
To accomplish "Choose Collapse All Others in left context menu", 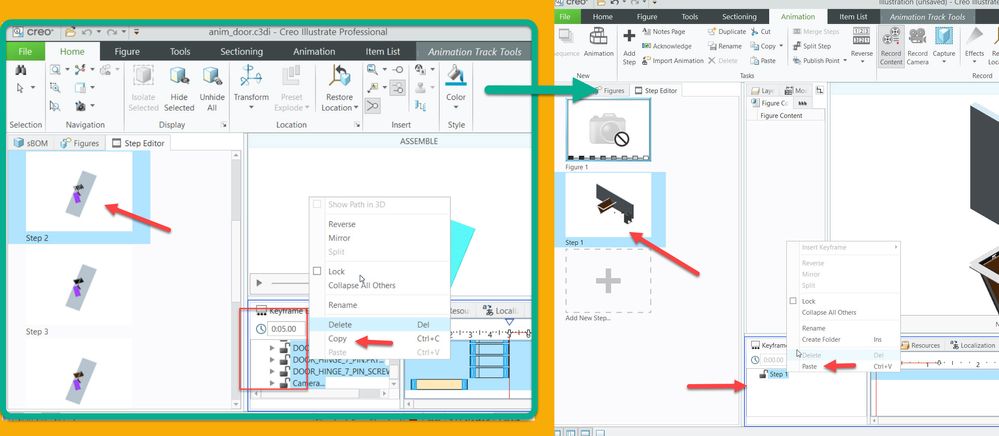I will [x=361, y=285].
